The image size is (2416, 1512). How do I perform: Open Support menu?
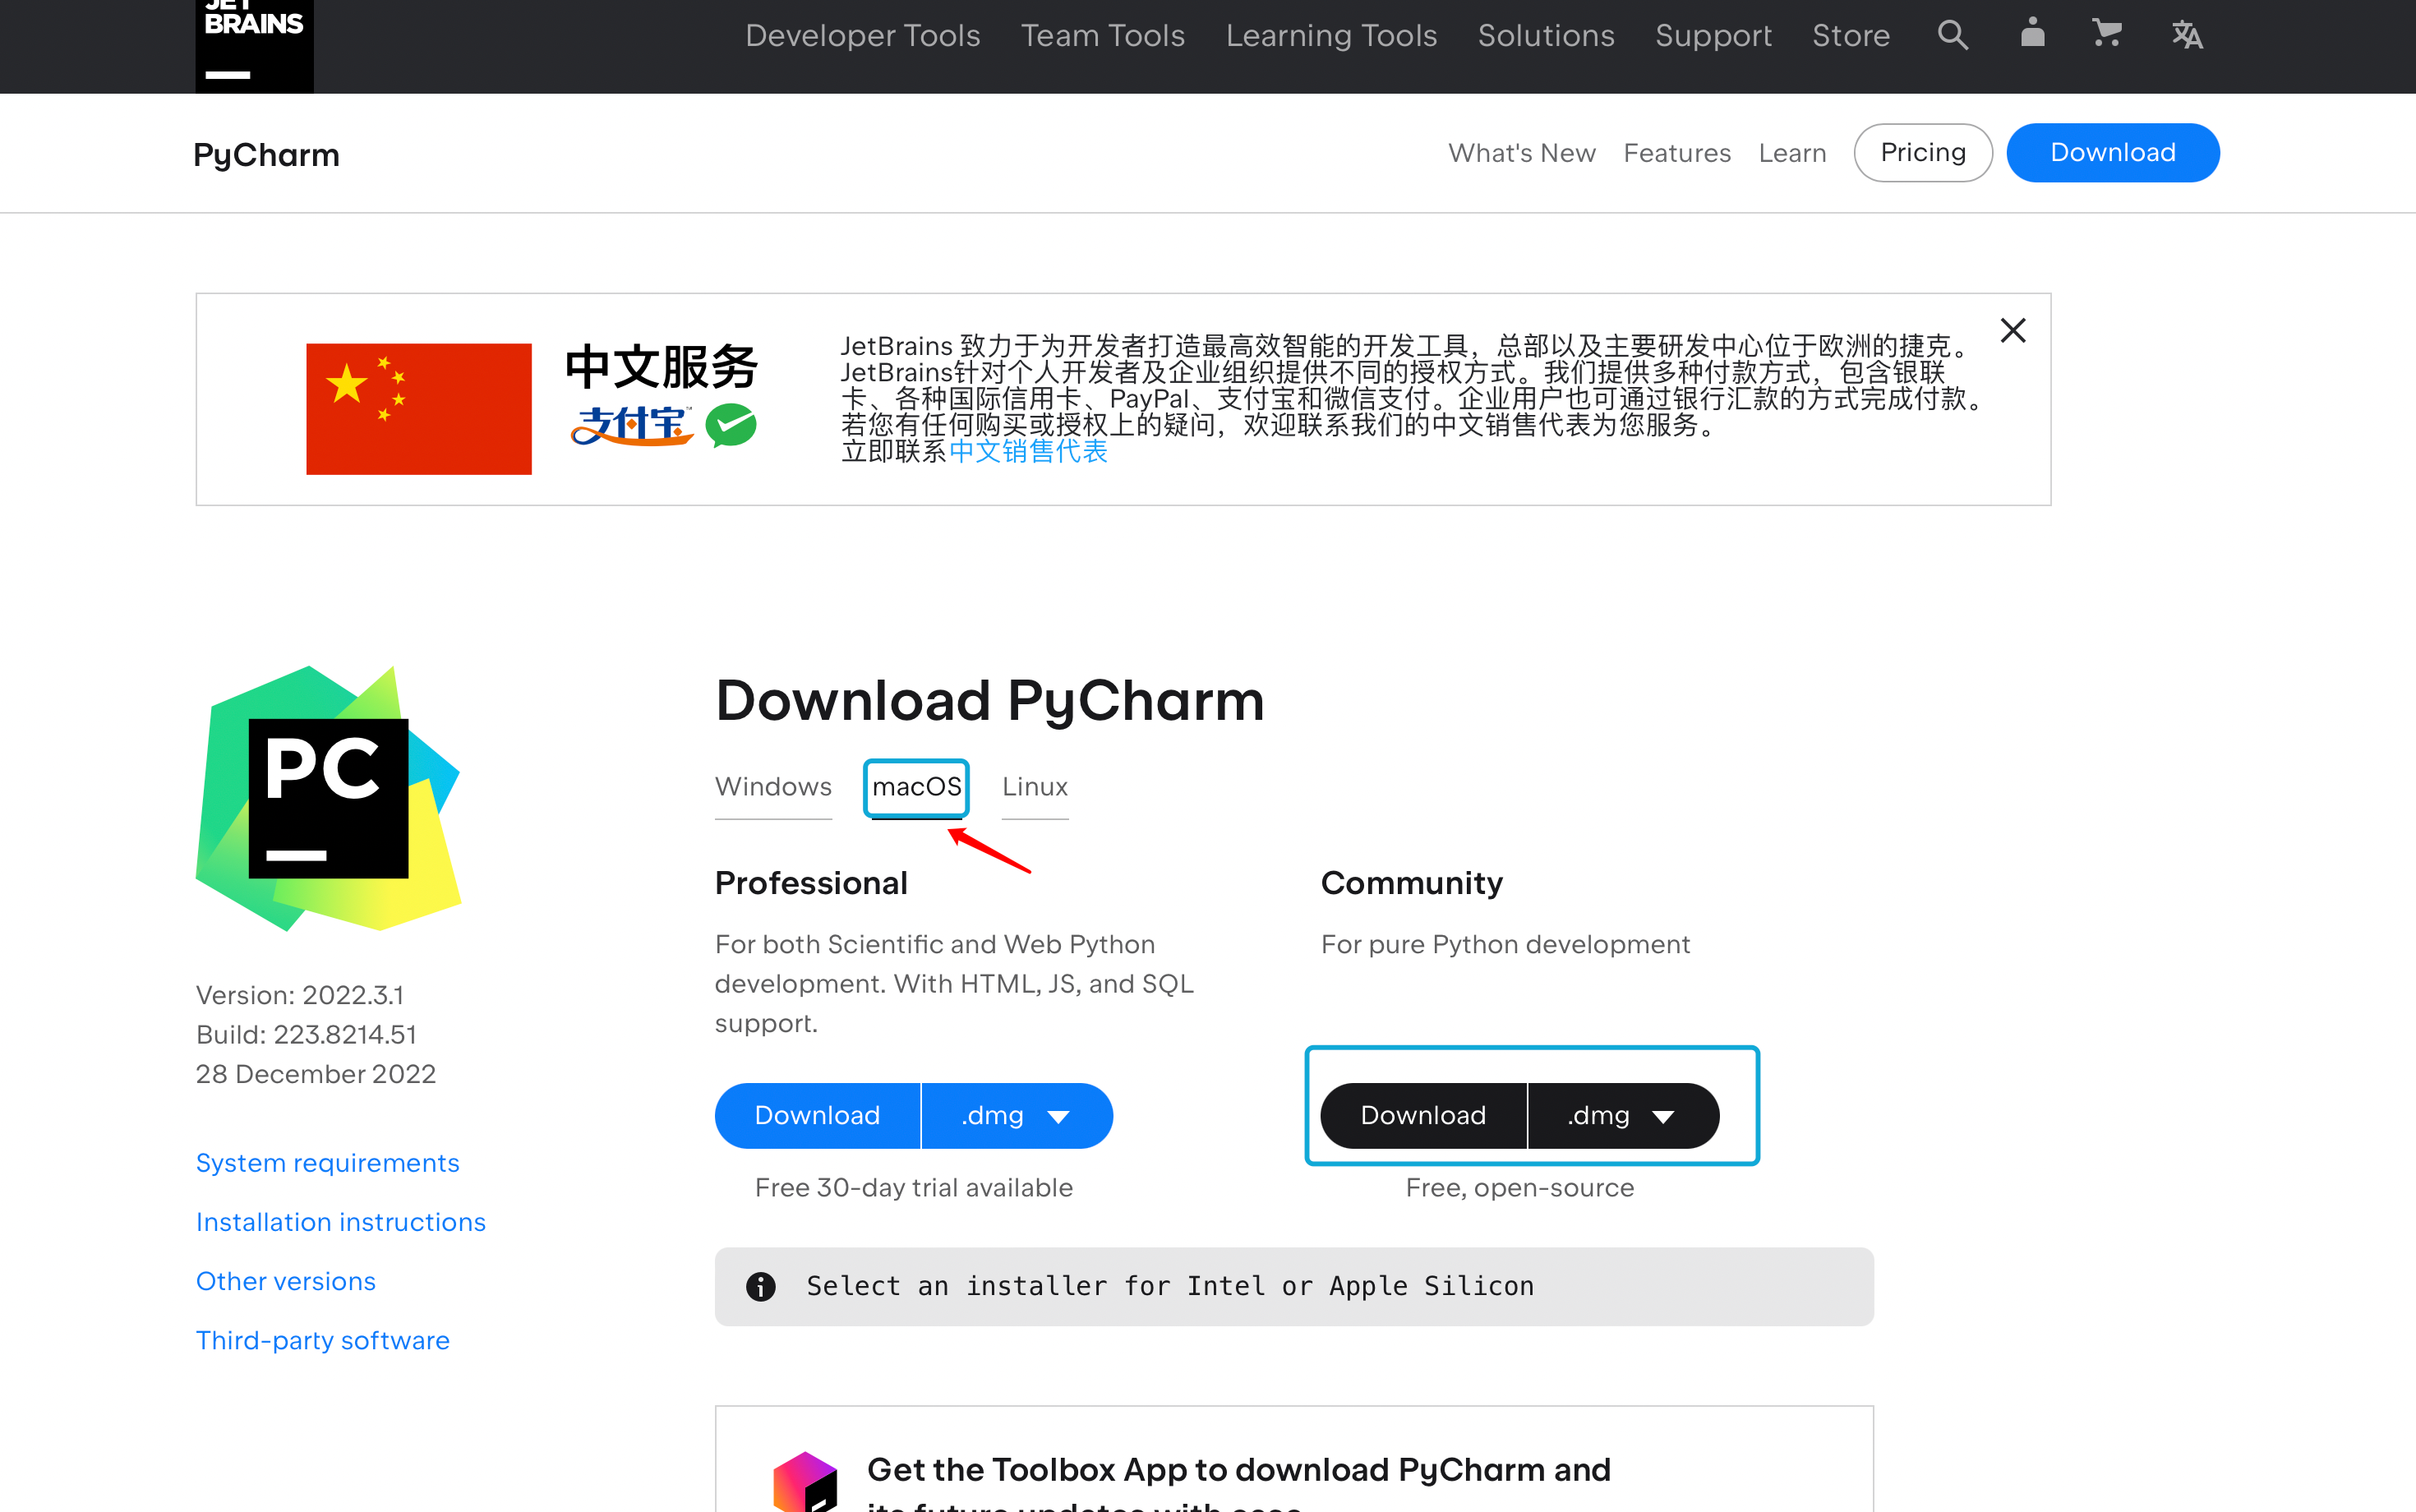click(x=1713, y=36)
